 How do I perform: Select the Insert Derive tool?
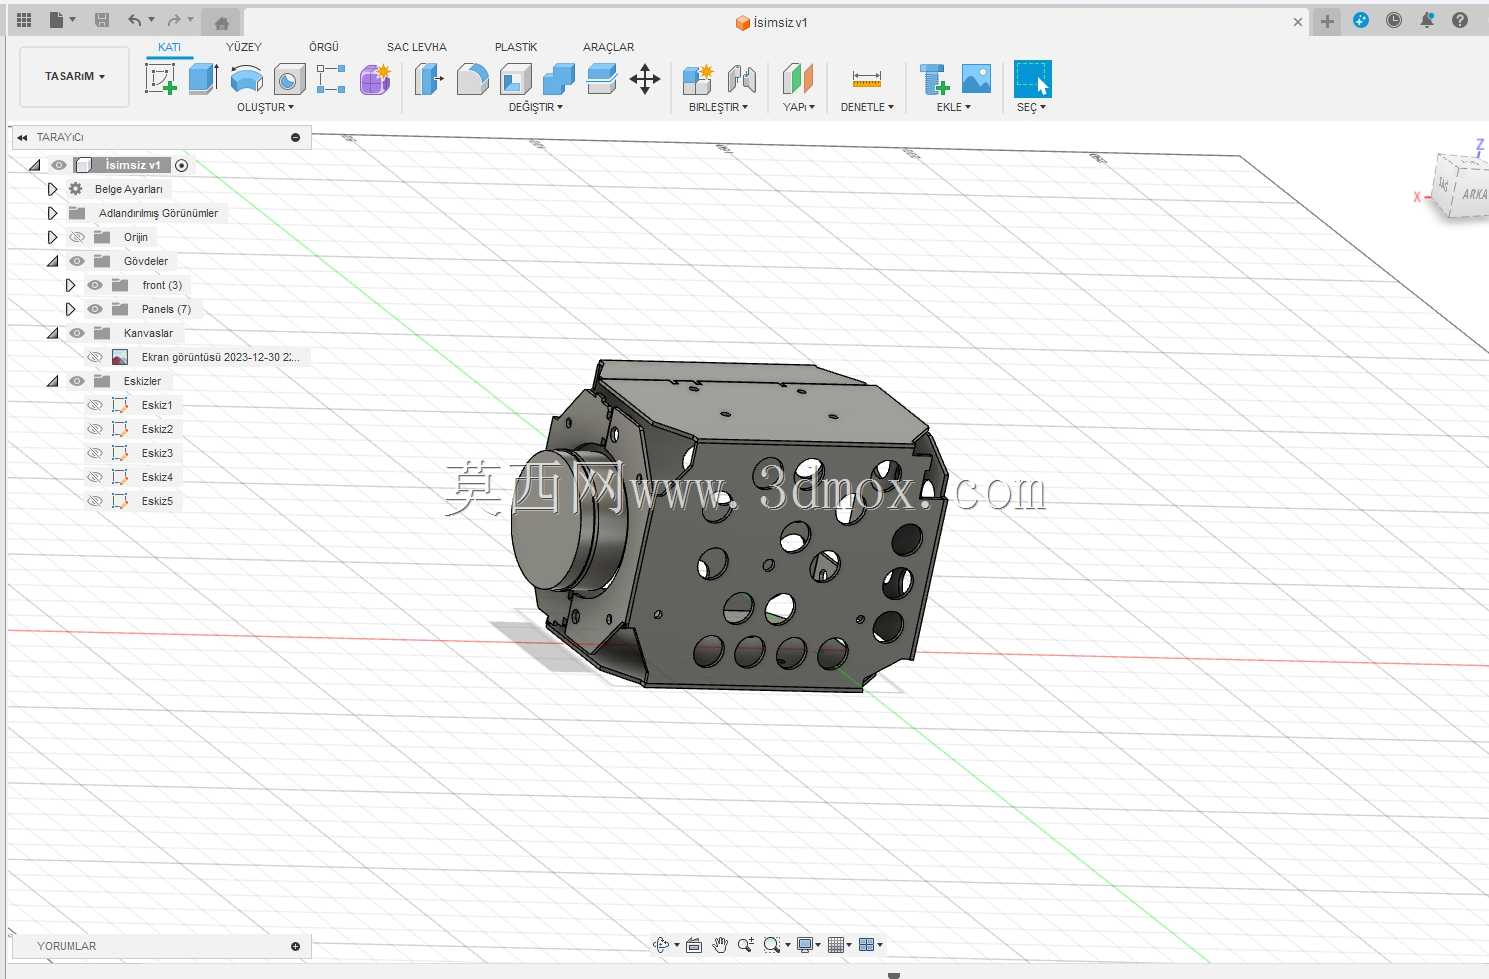coord(934,79)
